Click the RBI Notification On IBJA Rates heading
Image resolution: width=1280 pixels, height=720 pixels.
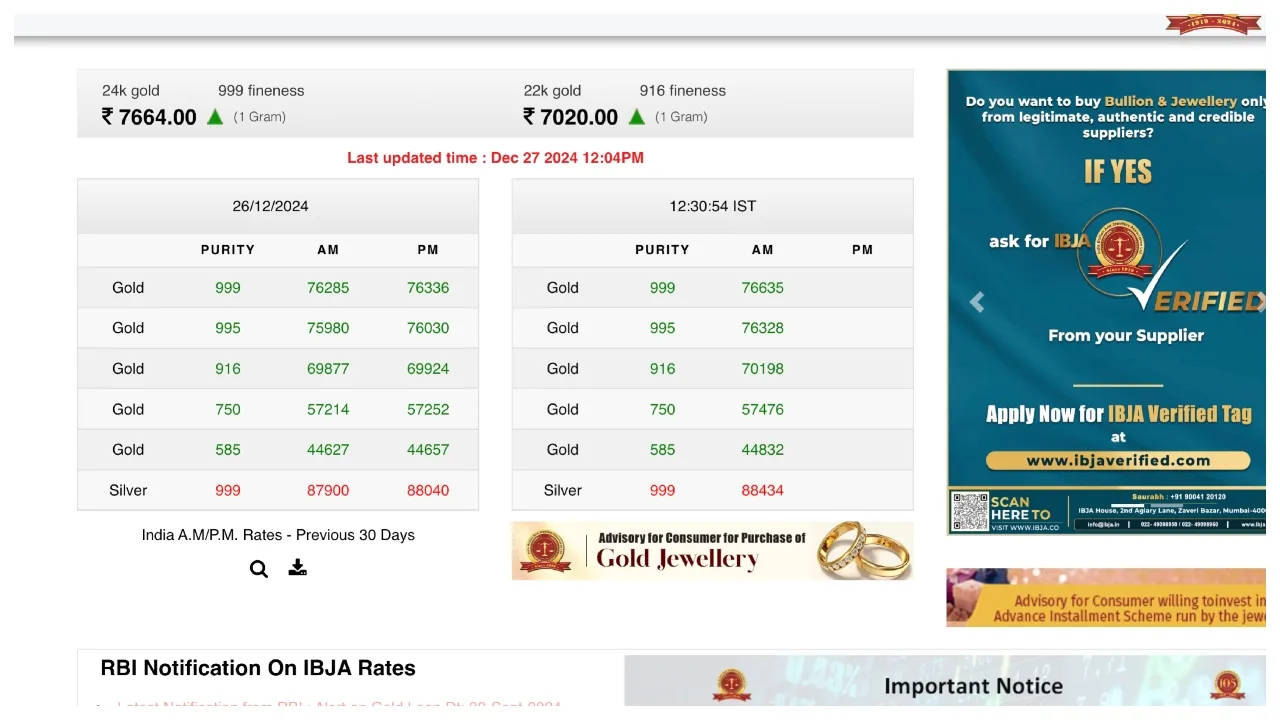click(x=258, y=668)
